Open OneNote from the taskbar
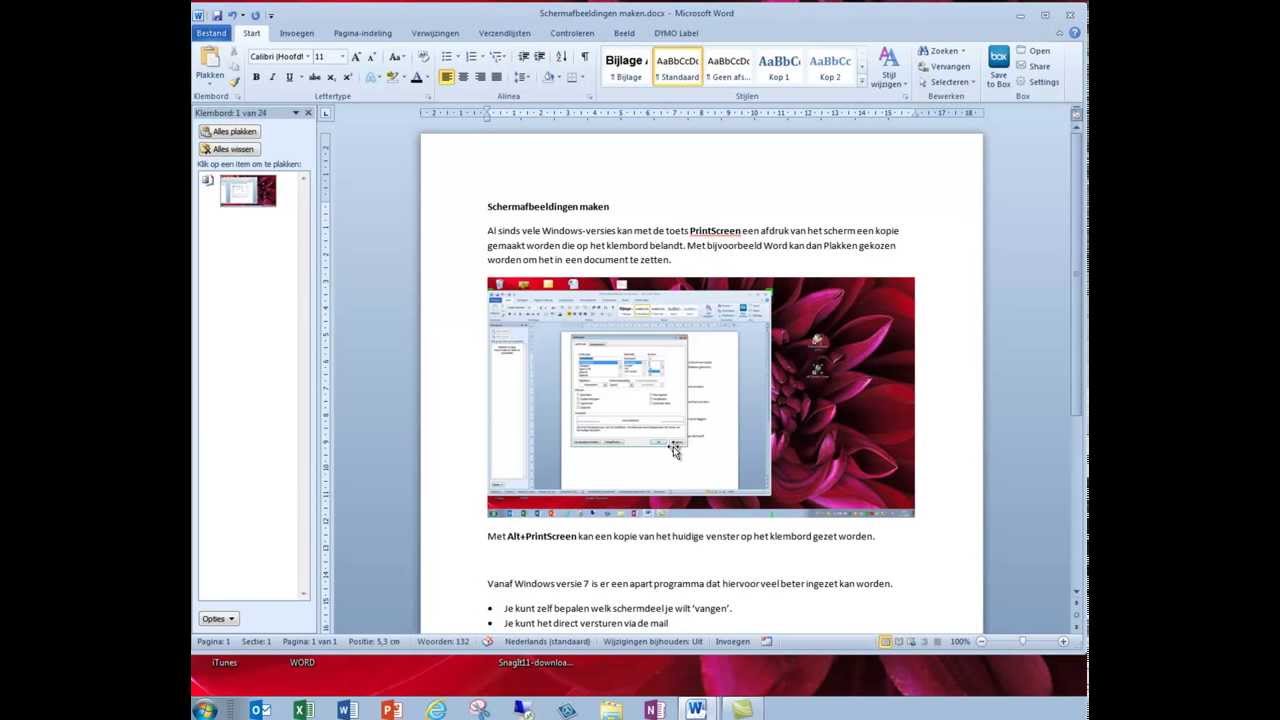Image resolution: width=1280 pixels, height=720 pixels. point(654,709)
